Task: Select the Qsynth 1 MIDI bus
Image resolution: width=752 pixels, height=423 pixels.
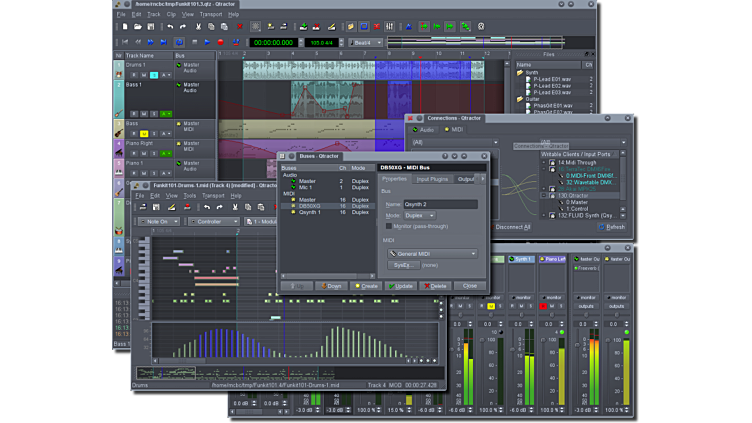Action: [309, 212]
